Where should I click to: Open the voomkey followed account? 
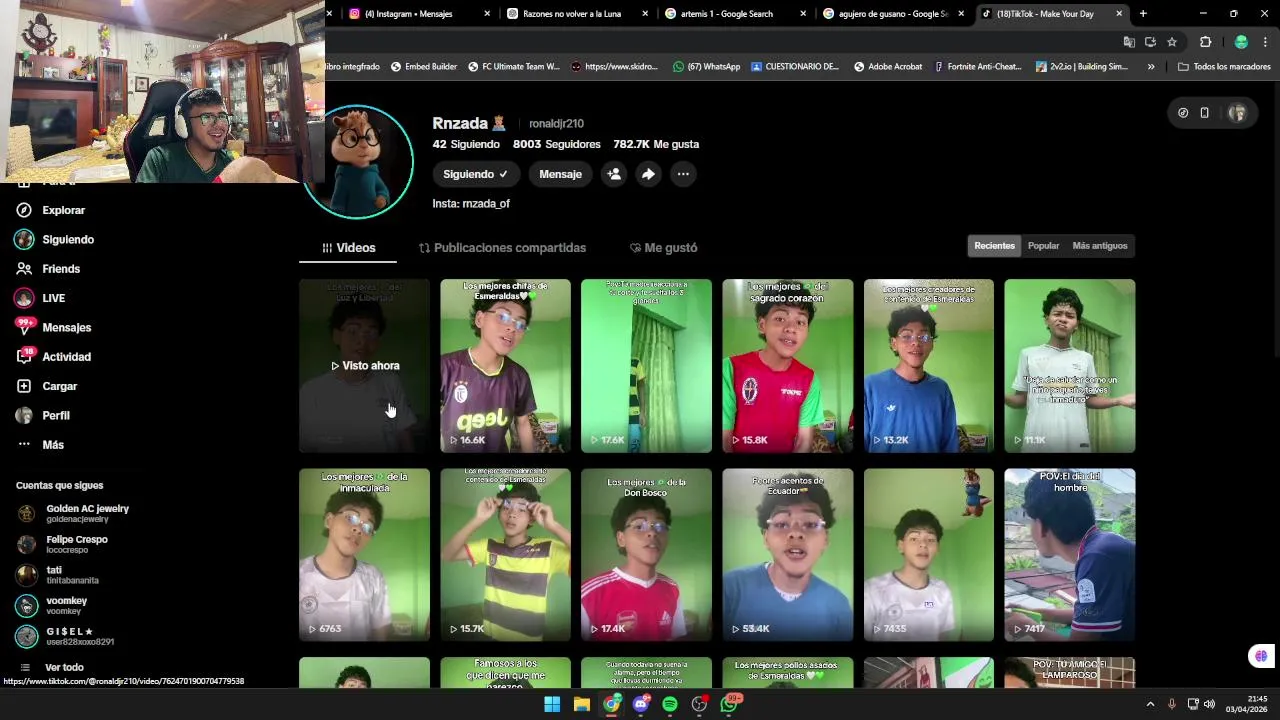tap(52, 605)
